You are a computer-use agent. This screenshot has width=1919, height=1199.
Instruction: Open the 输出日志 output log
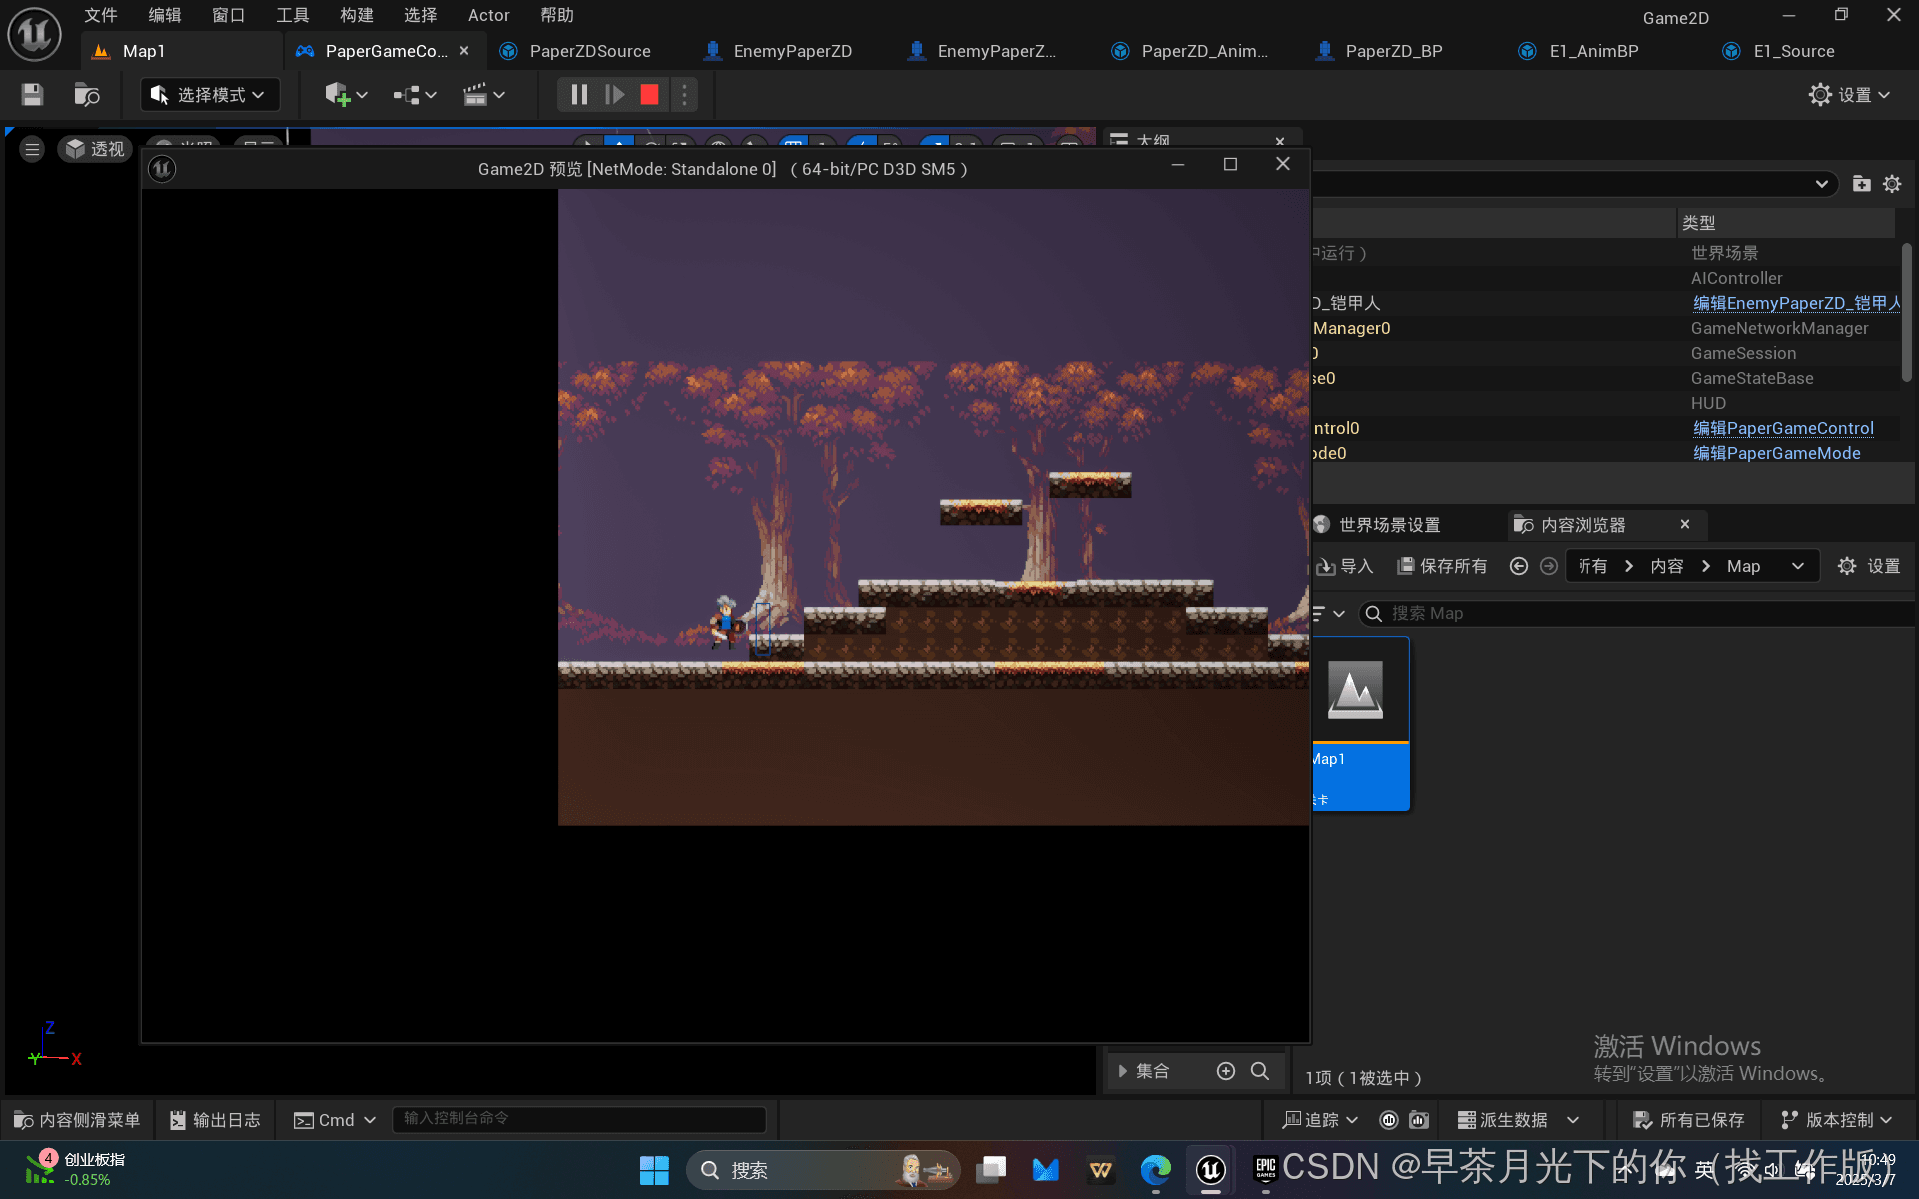coord(215,1120)
